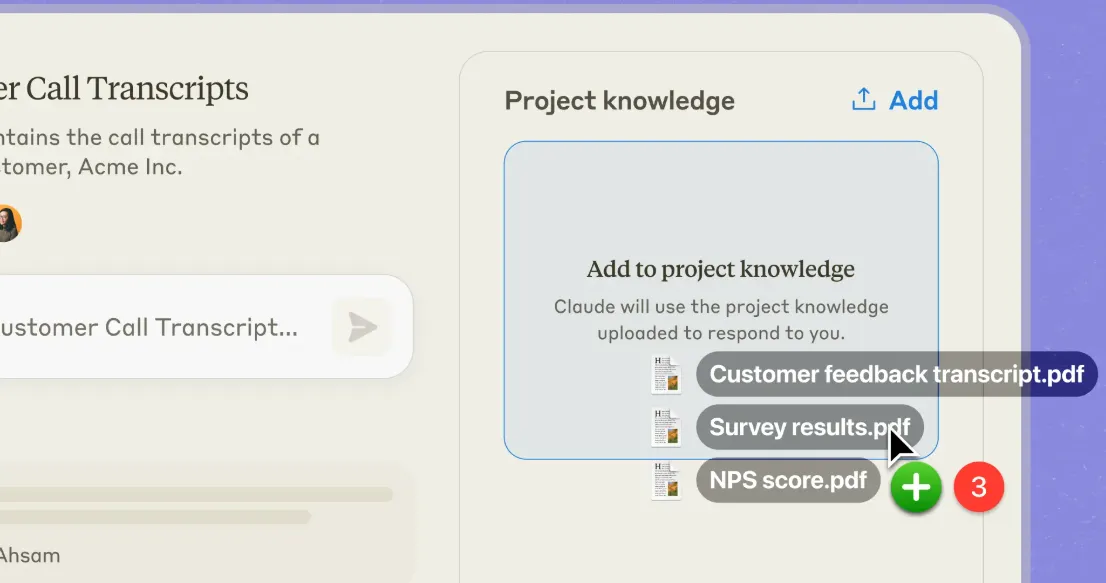Click the send message arrow button
The image size is (1106, 583).
coord(362,327)
